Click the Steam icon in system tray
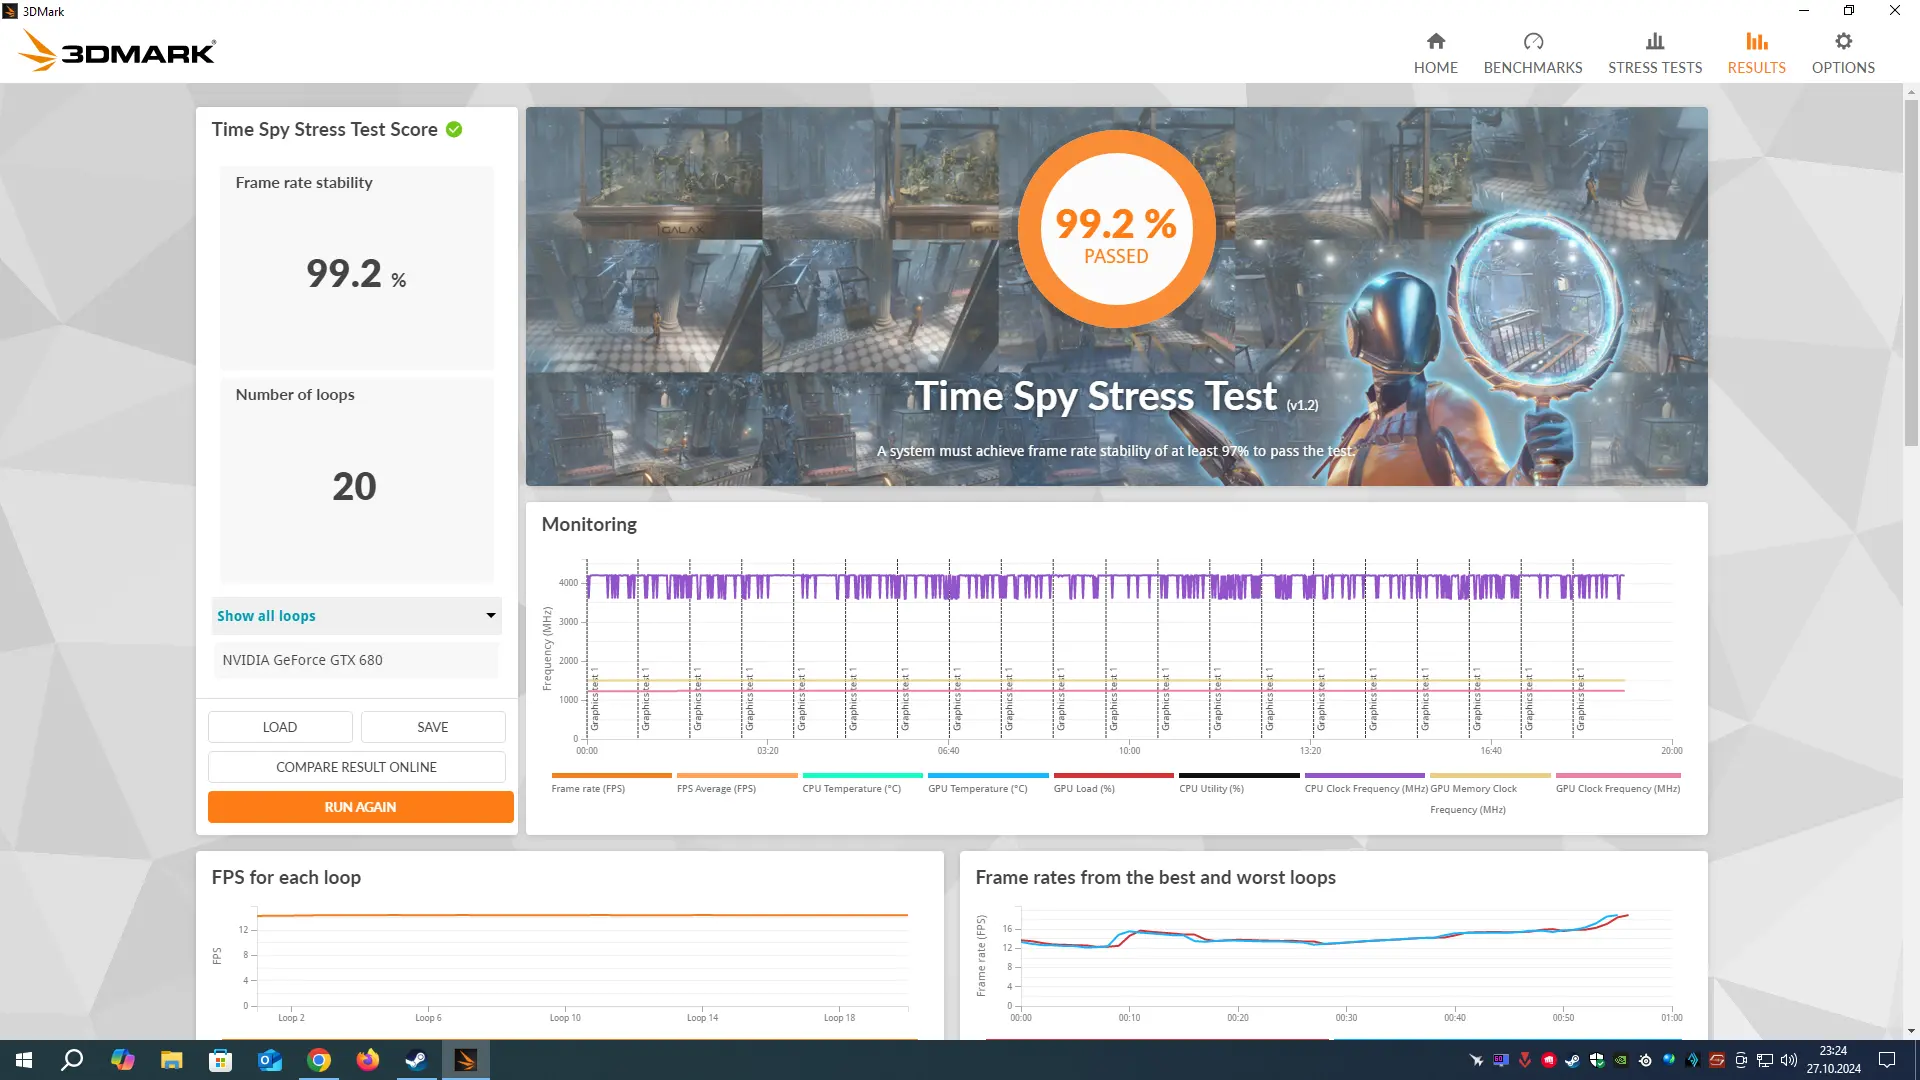1920x1080 pixels. click(1573, 1060)
